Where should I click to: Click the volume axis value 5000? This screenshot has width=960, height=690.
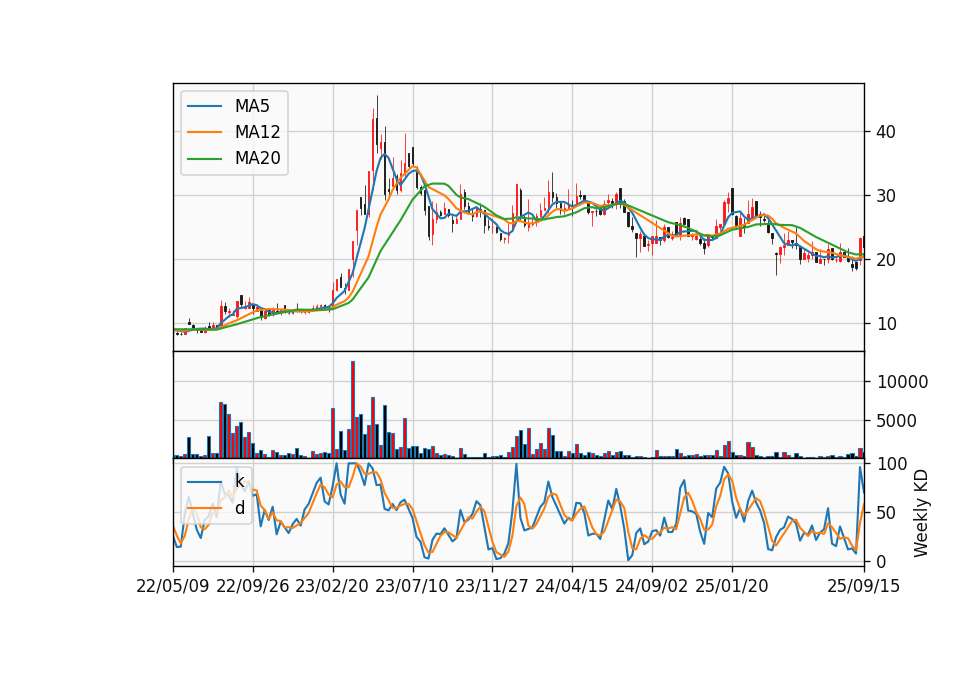point(897,421)
